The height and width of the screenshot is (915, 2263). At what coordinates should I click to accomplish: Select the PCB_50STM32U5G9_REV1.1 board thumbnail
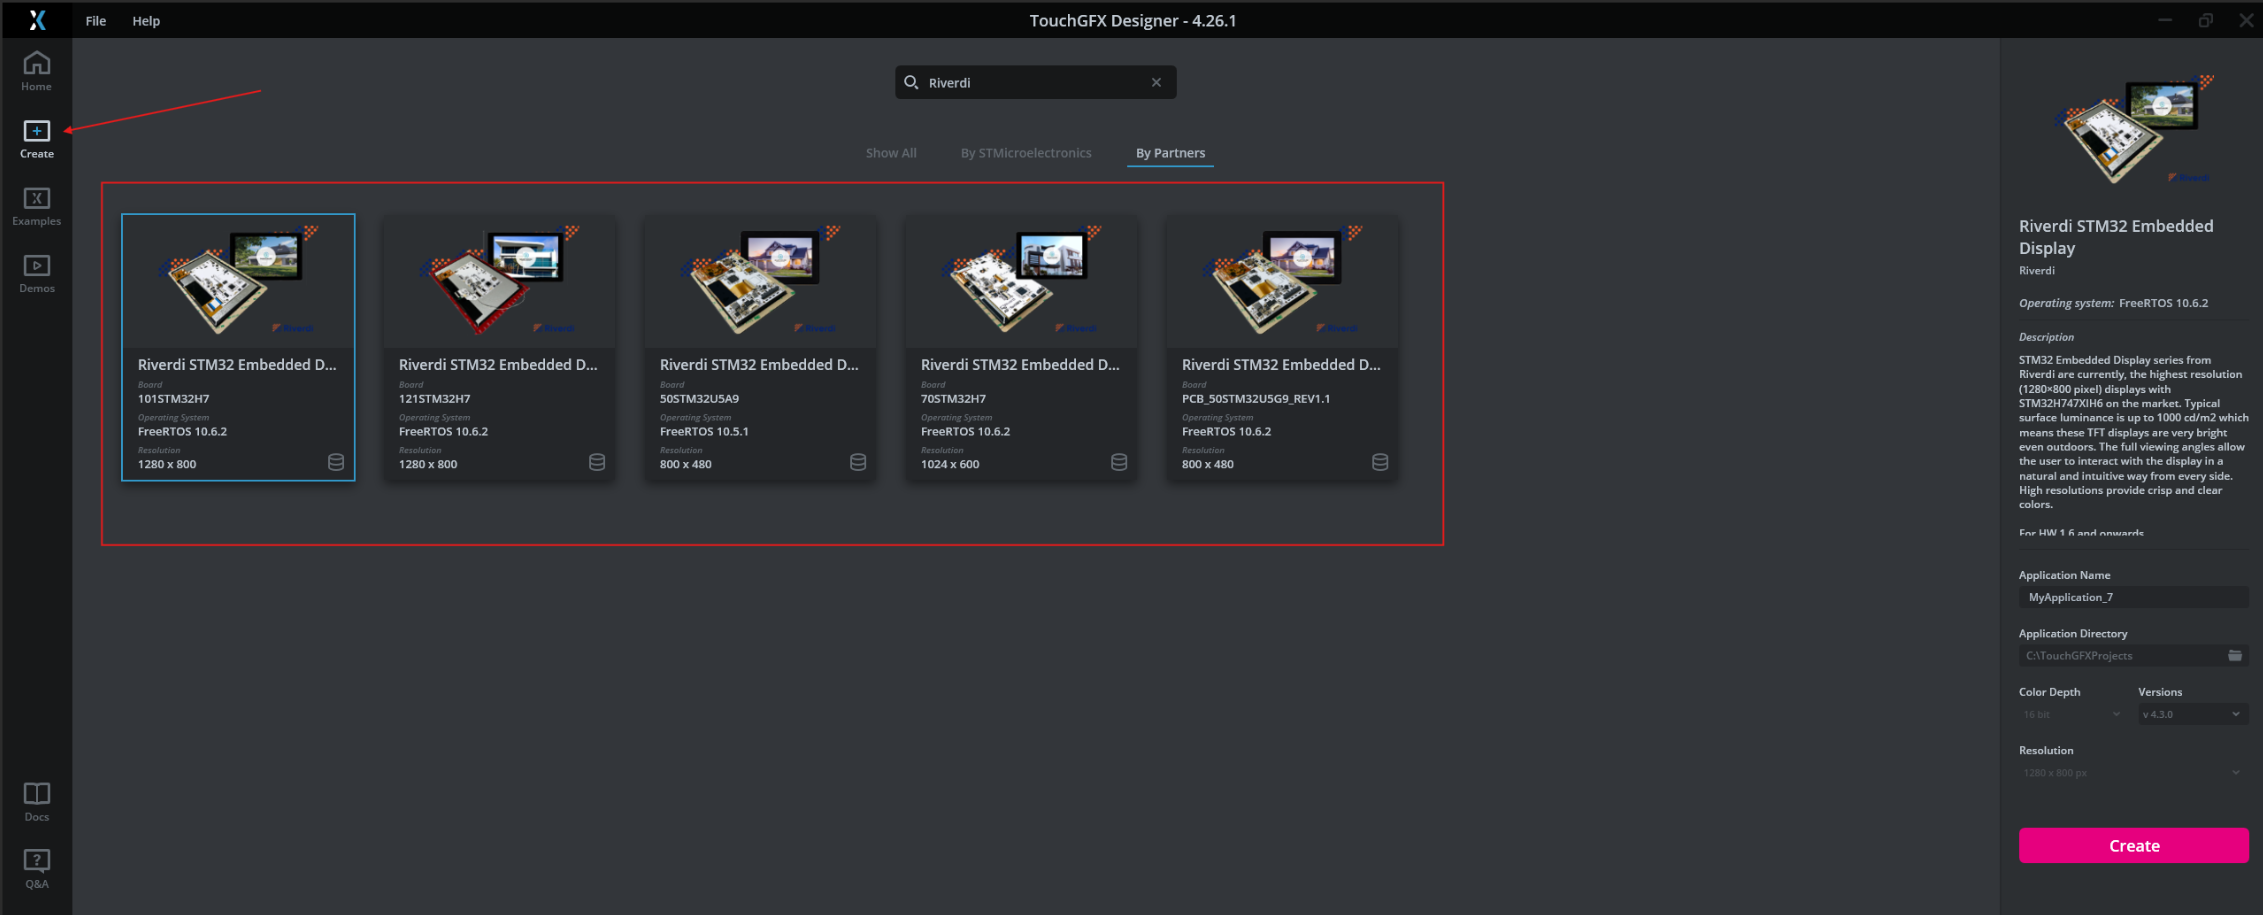(x=1282, y=281)
